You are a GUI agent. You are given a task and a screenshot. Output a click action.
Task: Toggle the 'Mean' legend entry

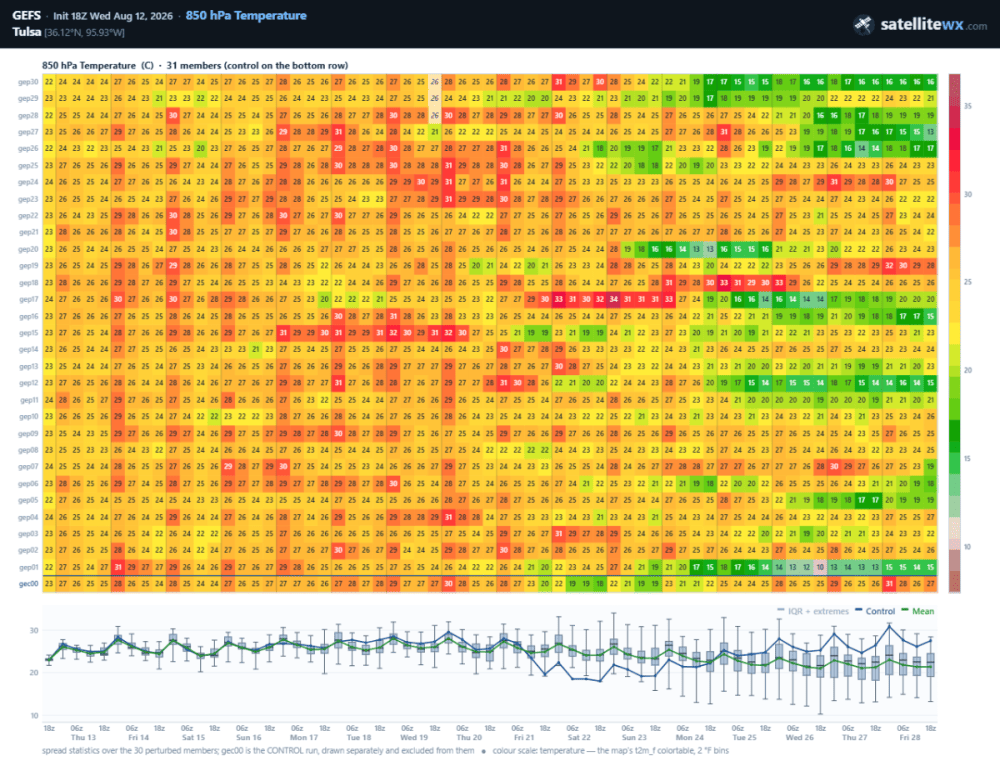[918, 611]
